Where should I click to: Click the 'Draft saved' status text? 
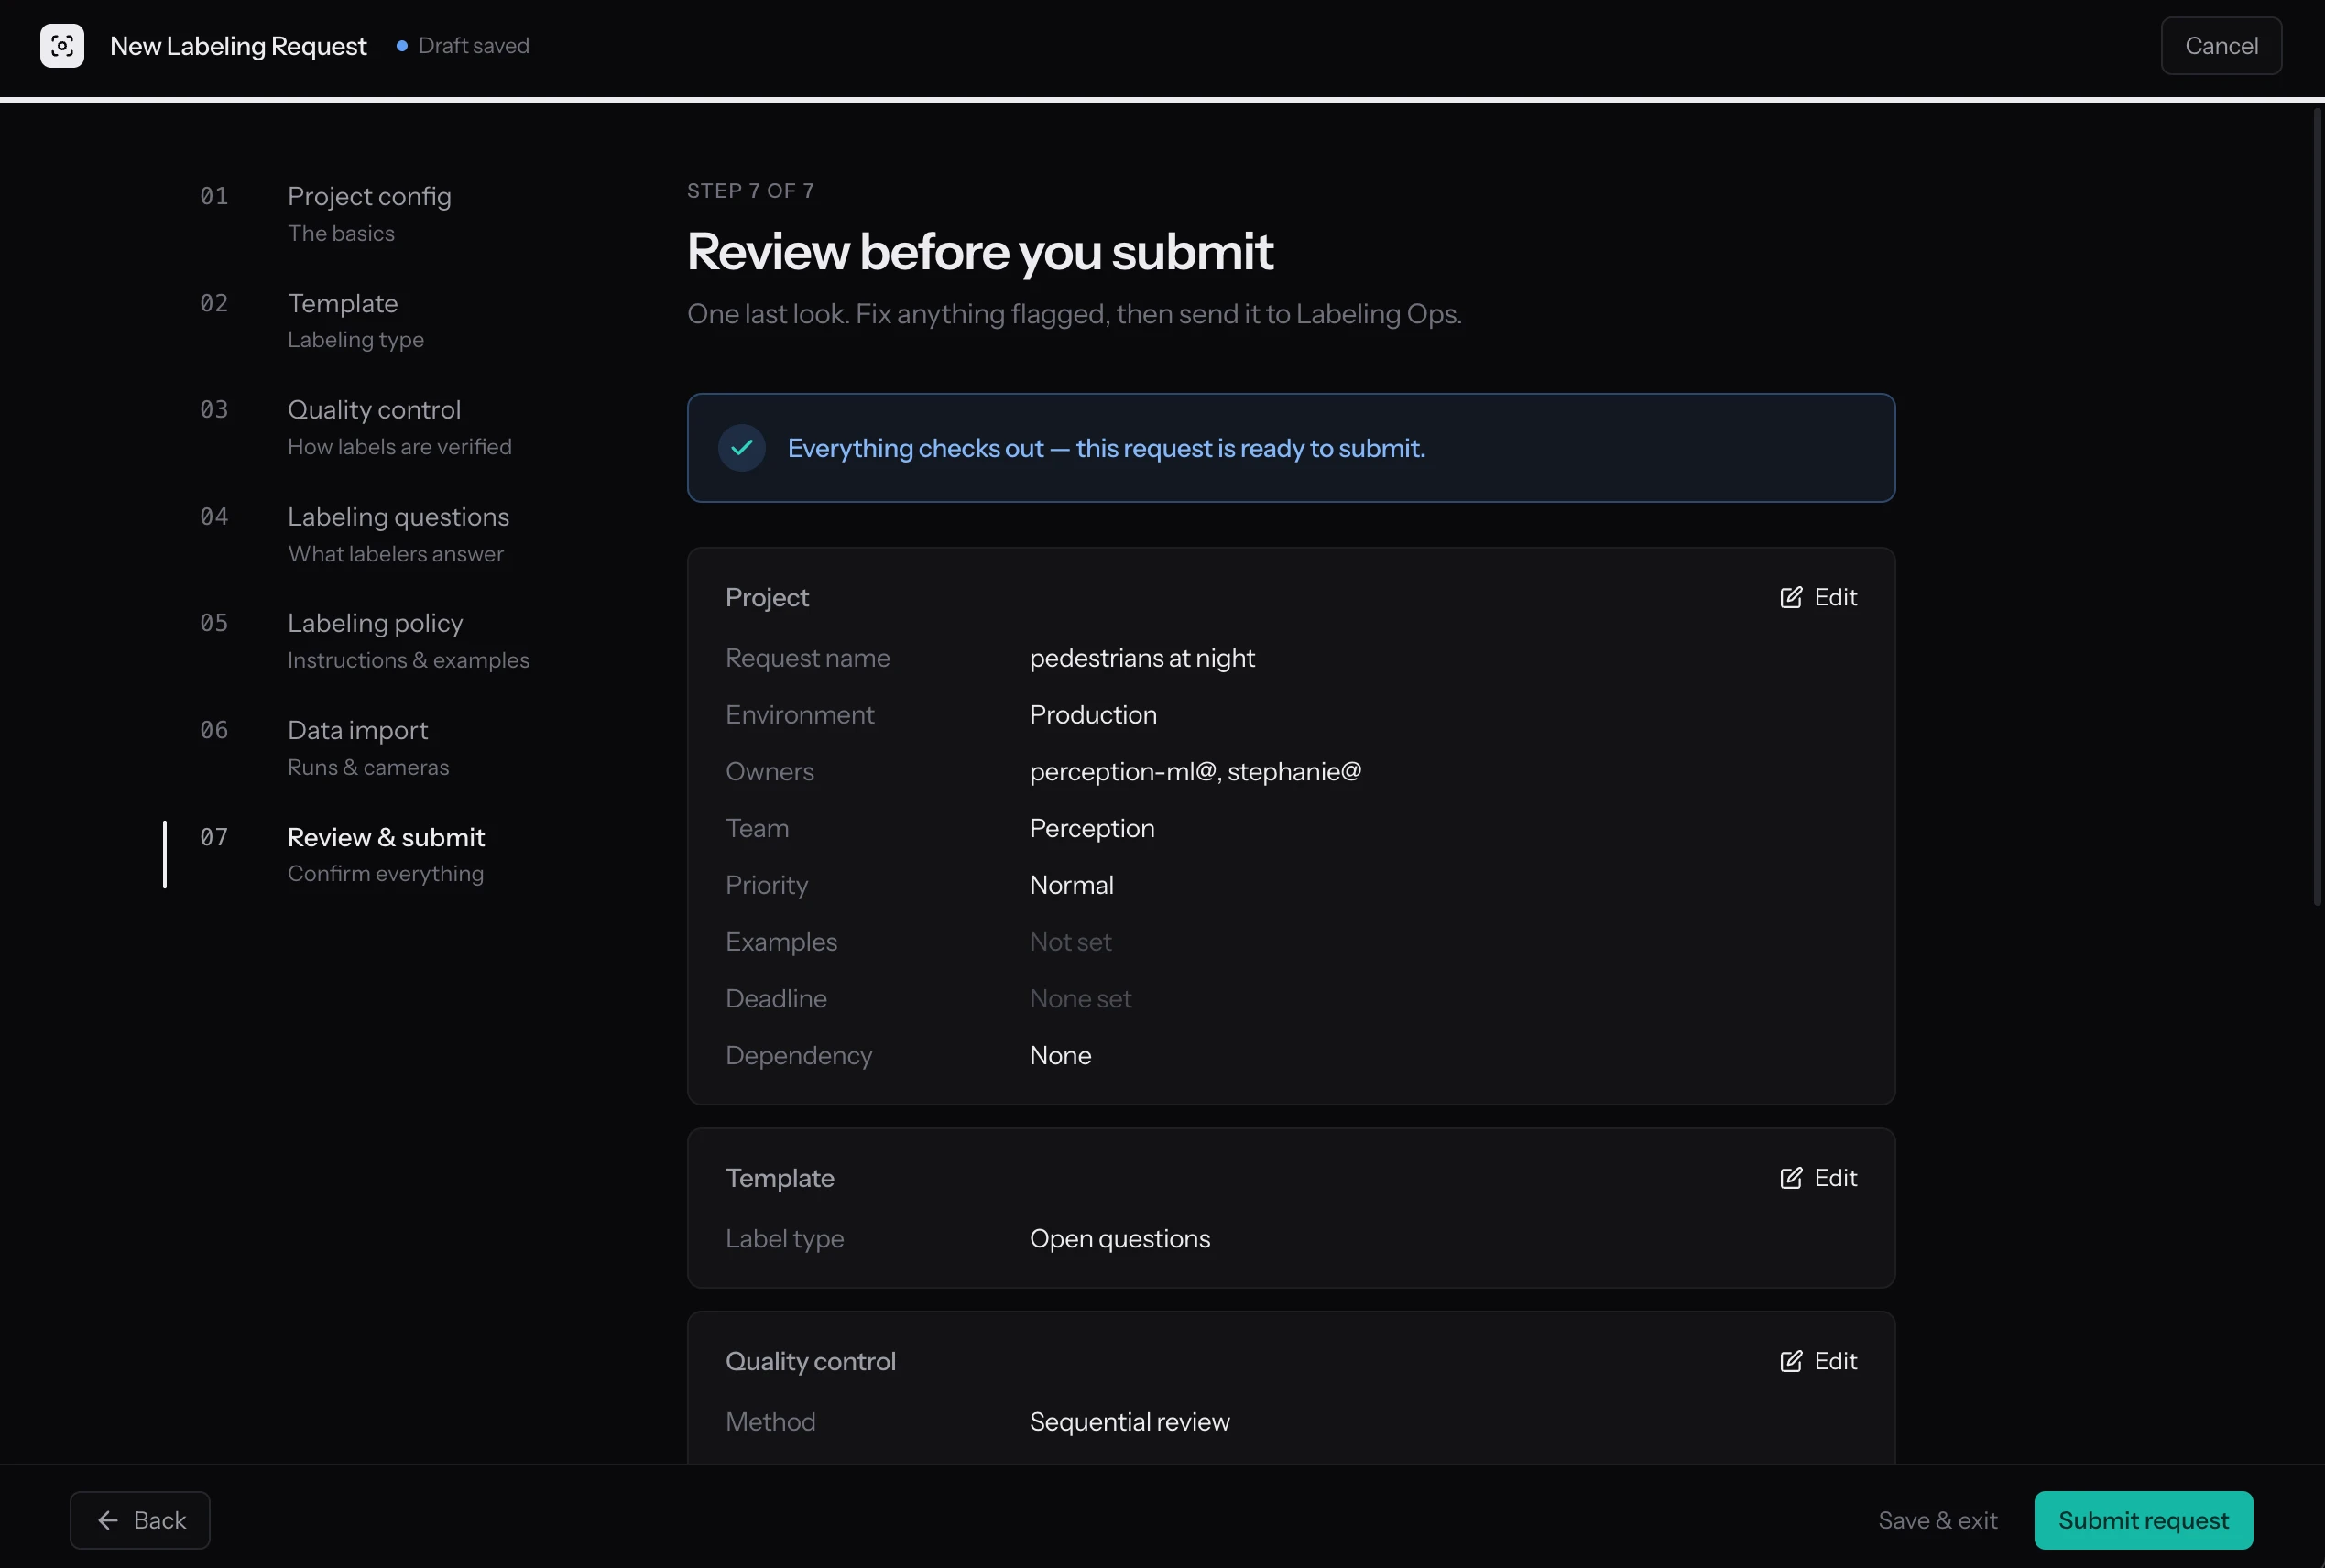click(474, 46)
